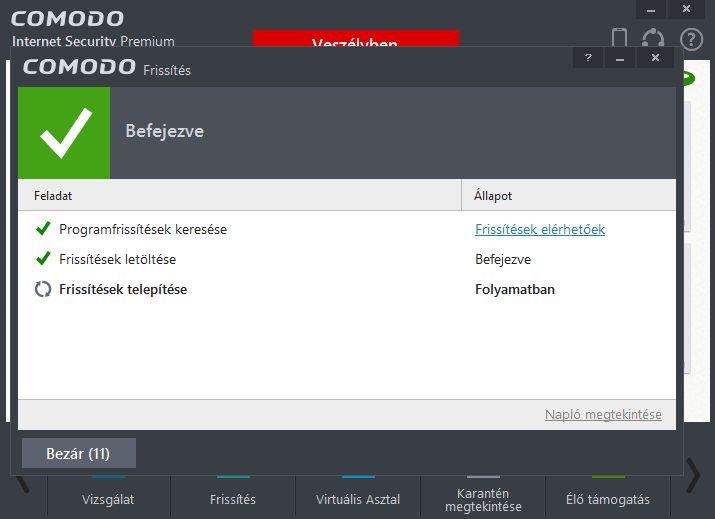Open the Virtuális Asztal tile
Screen dimensions: 715x519
click(358, 498)
